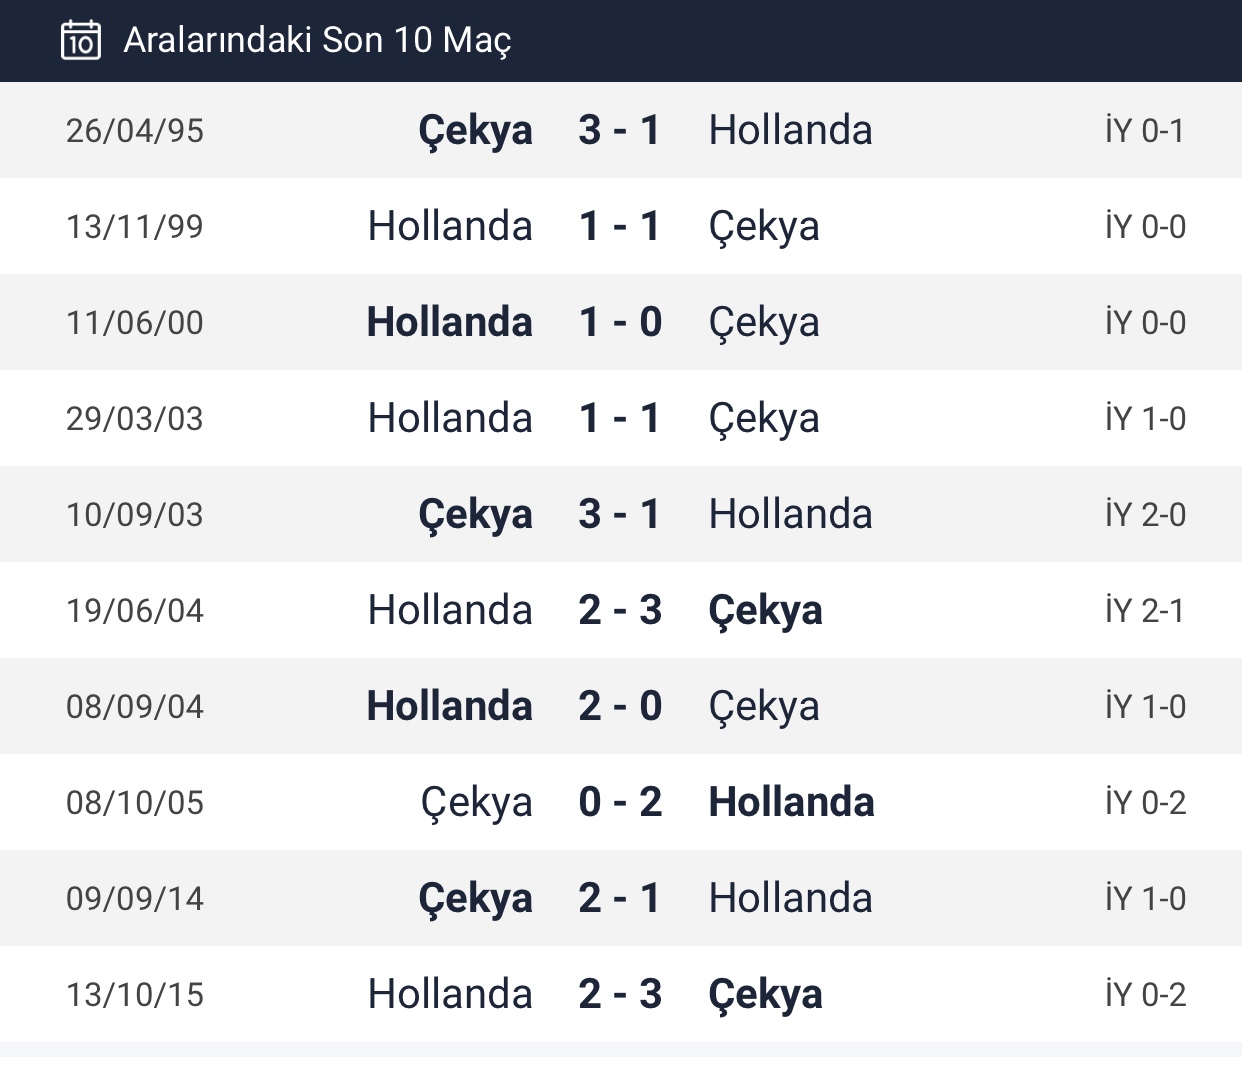Click the bold Hollanda name on 08/10/05
Viewport: 1242px width, 1068px height.
coord(792,802)
